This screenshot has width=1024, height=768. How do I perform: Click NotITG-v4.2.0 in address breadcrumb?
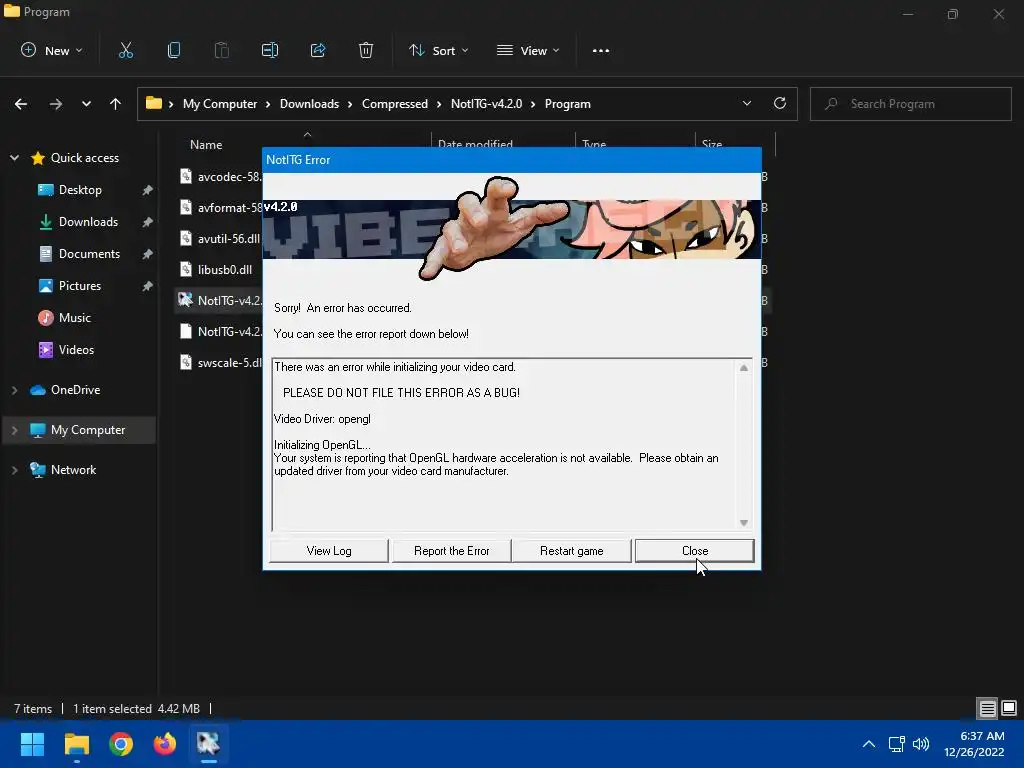tap(487, 104)
